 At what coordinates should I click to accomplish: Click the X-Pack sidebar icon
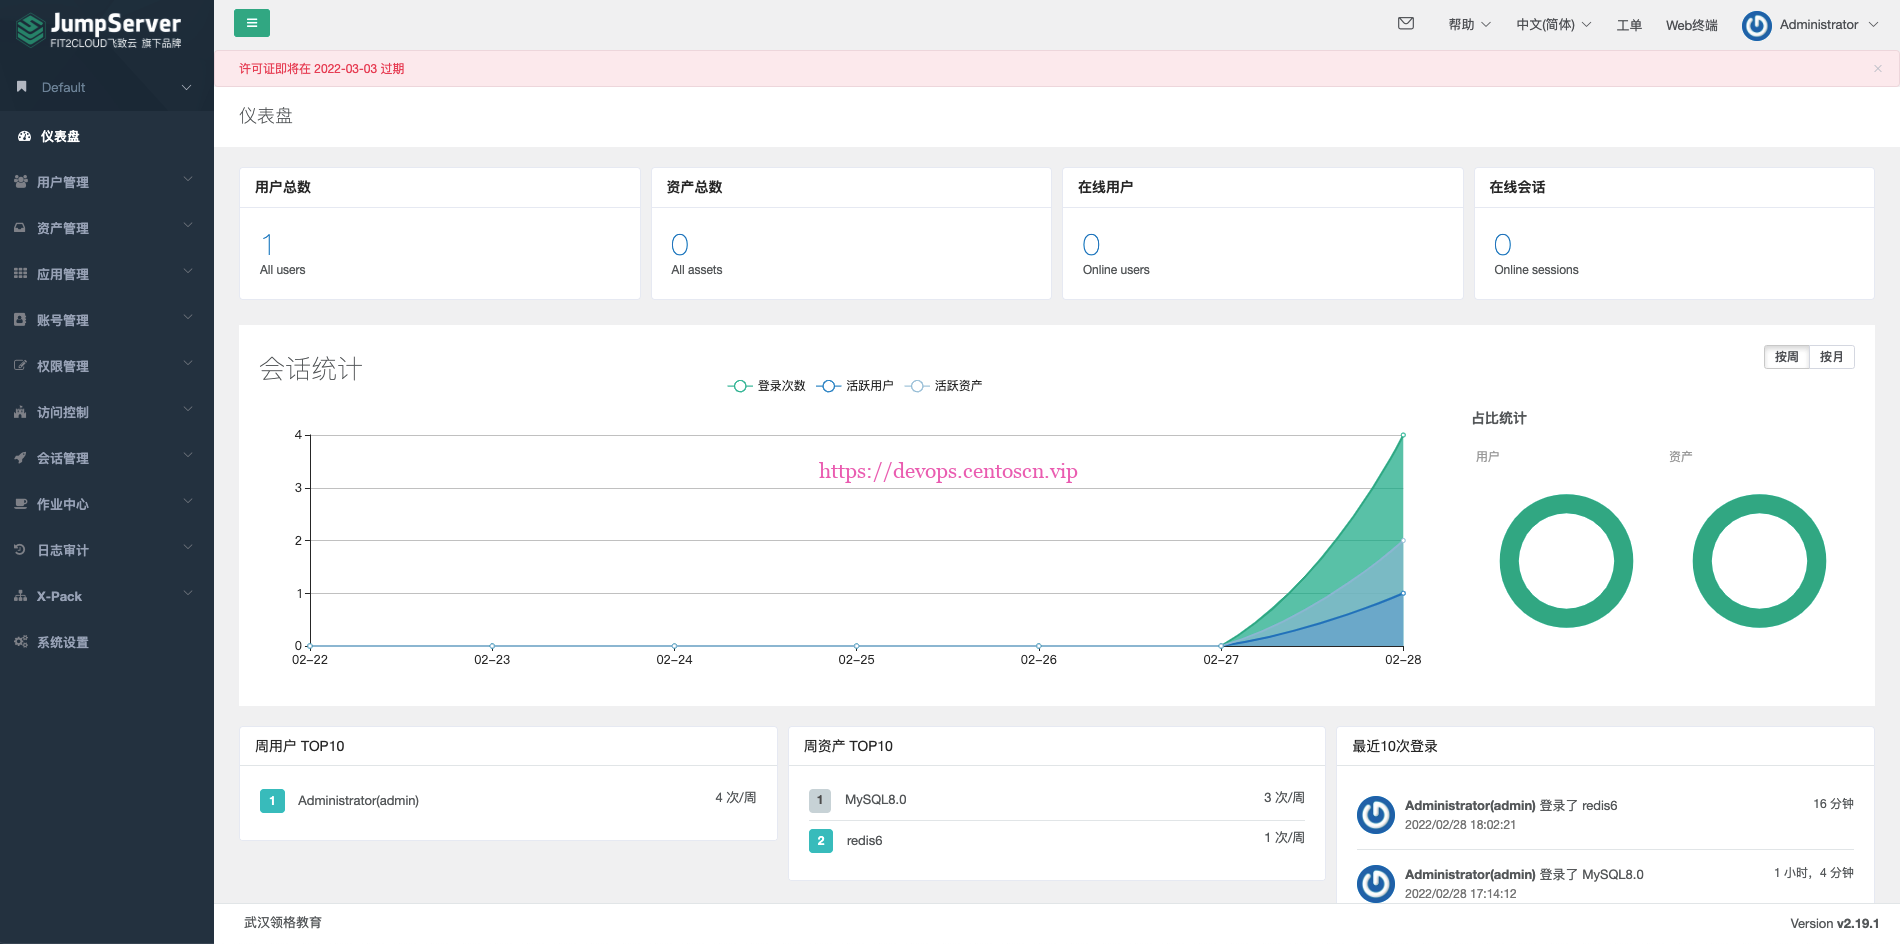point(57,595)
